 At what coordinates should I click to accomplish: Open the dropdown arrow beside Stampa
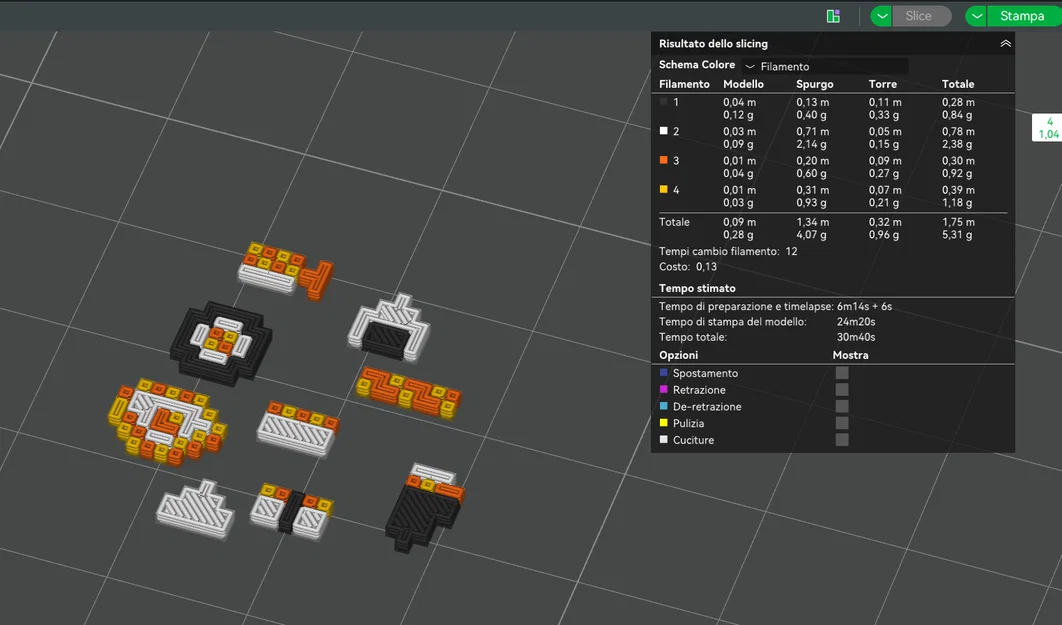[x=976, y=16]
